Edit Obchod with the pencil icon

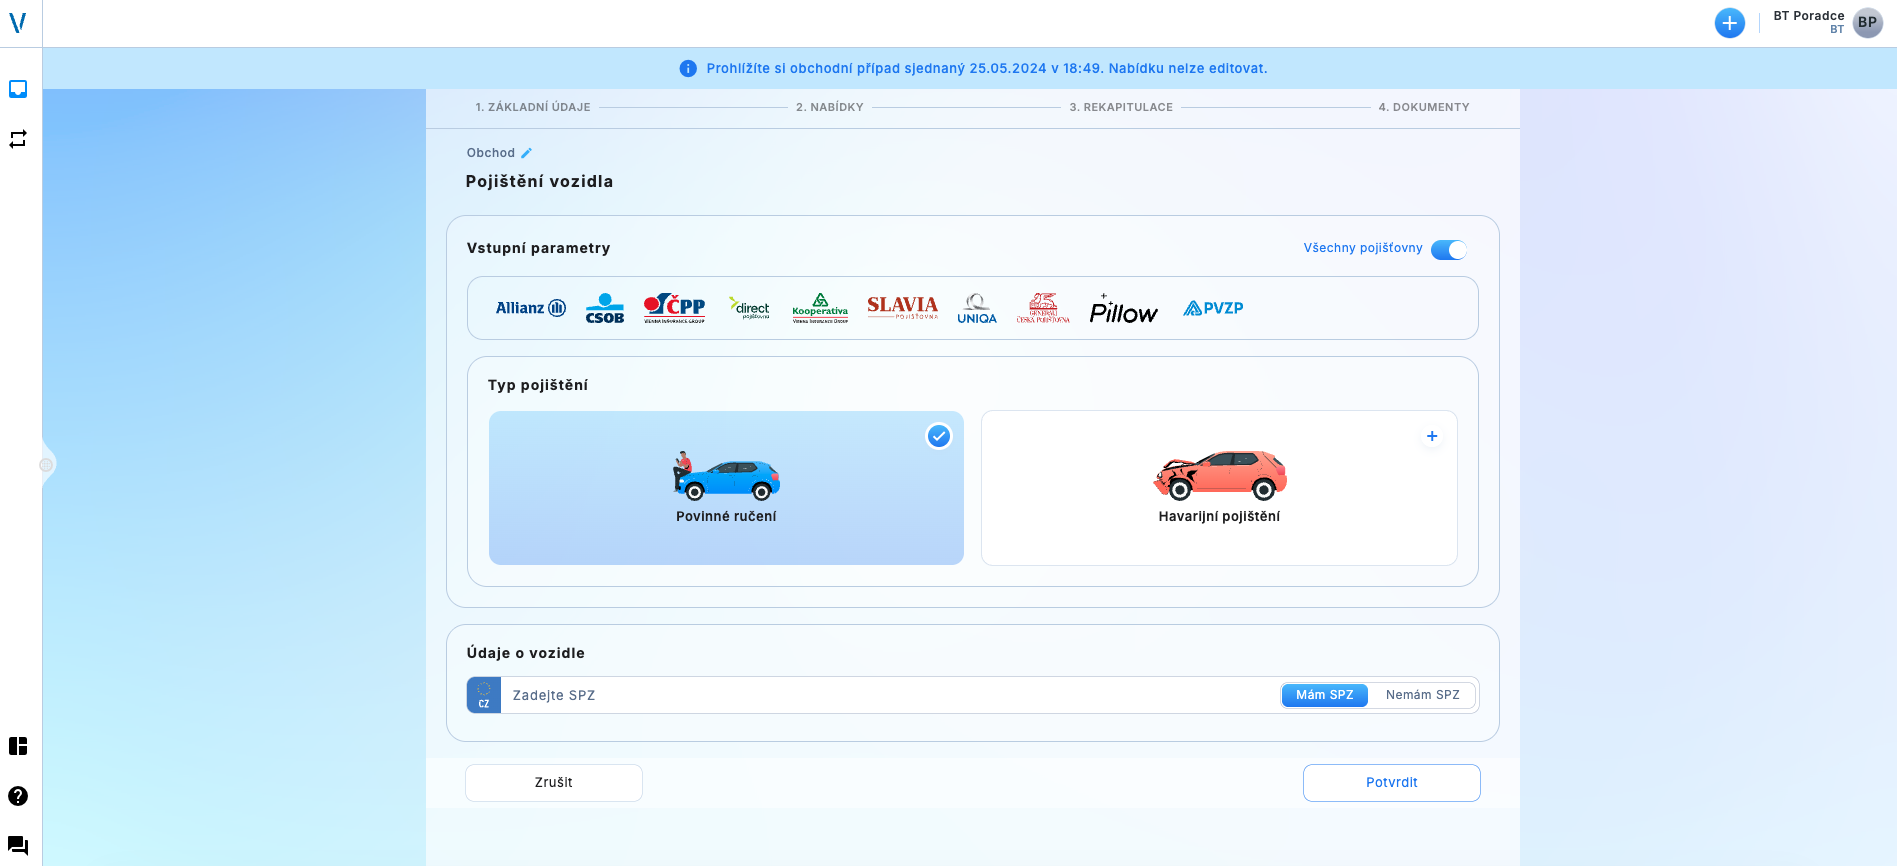click(527, 153)
